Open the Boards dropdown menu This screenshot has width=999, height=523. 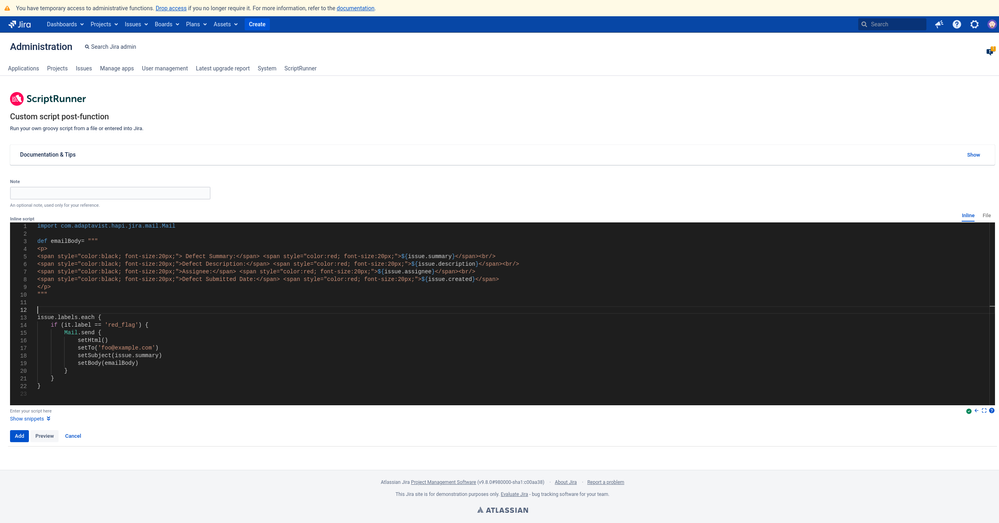(x=167, y=24)
